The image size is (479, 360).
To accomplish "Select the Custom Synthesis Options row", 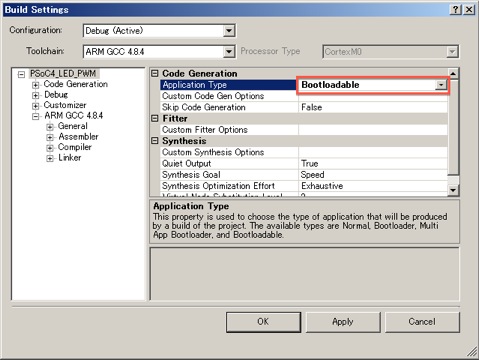I will [x=304, y=152].
